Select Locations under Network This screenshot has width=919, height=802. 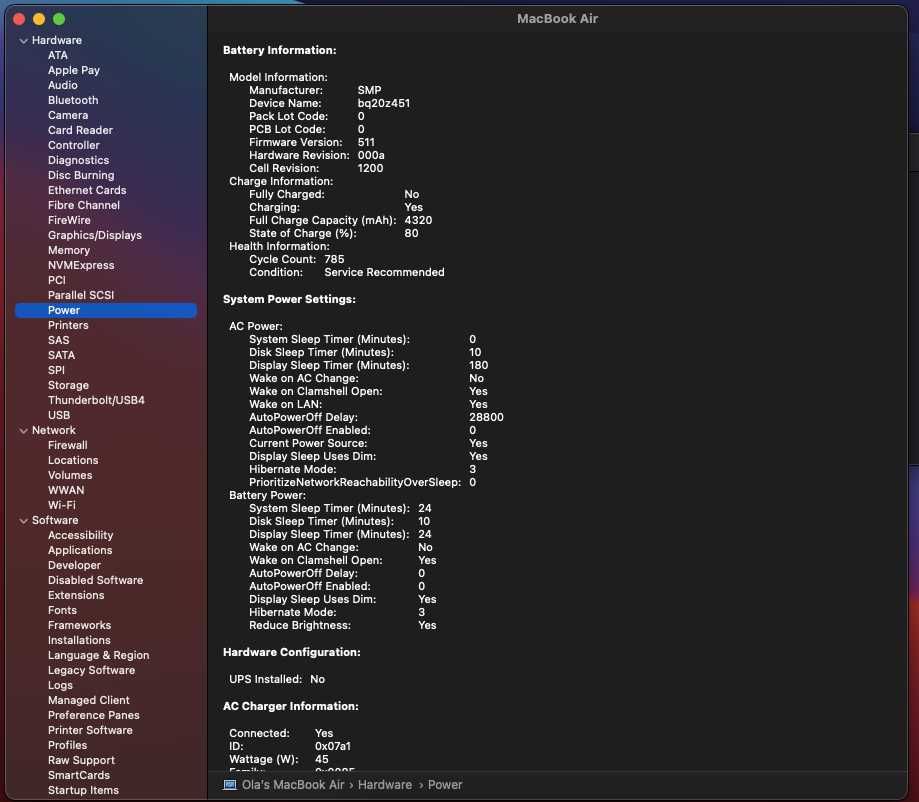pyautogui.click(x=73, y=460)
